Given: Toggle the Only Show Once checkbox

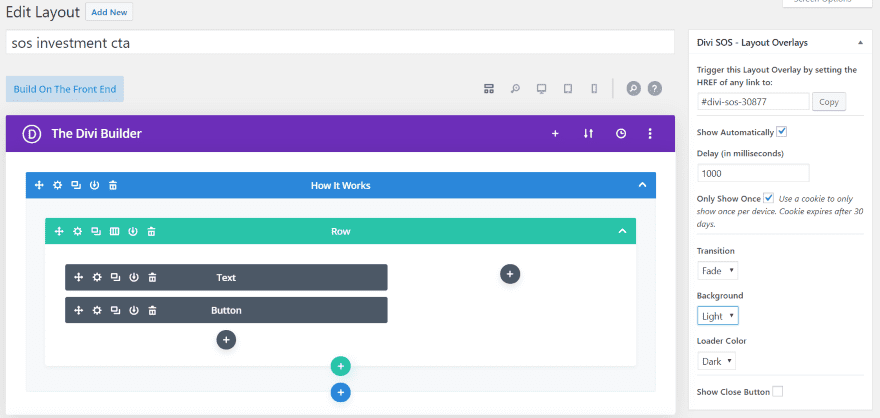Looking at the screenshot, I should click(x=768, y=198).
